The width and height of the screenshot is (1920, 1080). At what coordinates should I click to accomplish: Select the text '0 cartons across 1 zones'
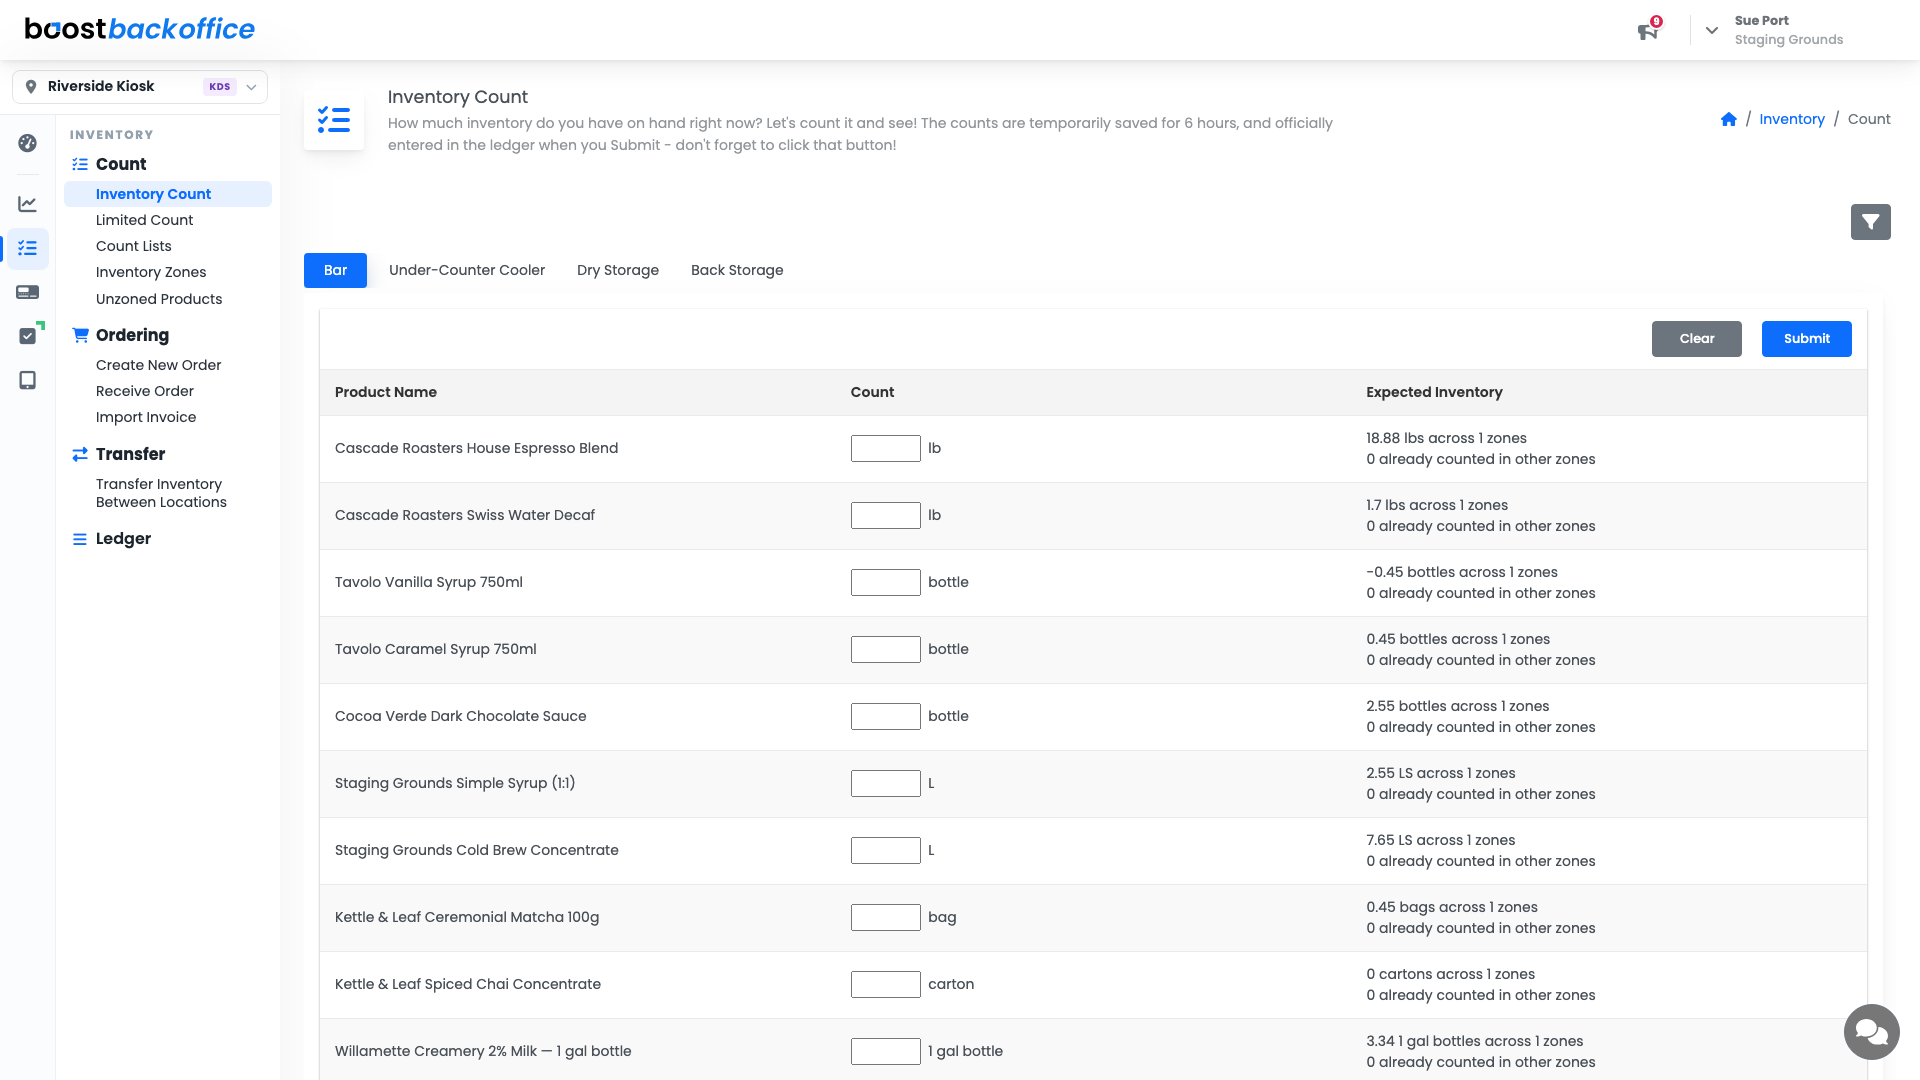coord(1450,974)
